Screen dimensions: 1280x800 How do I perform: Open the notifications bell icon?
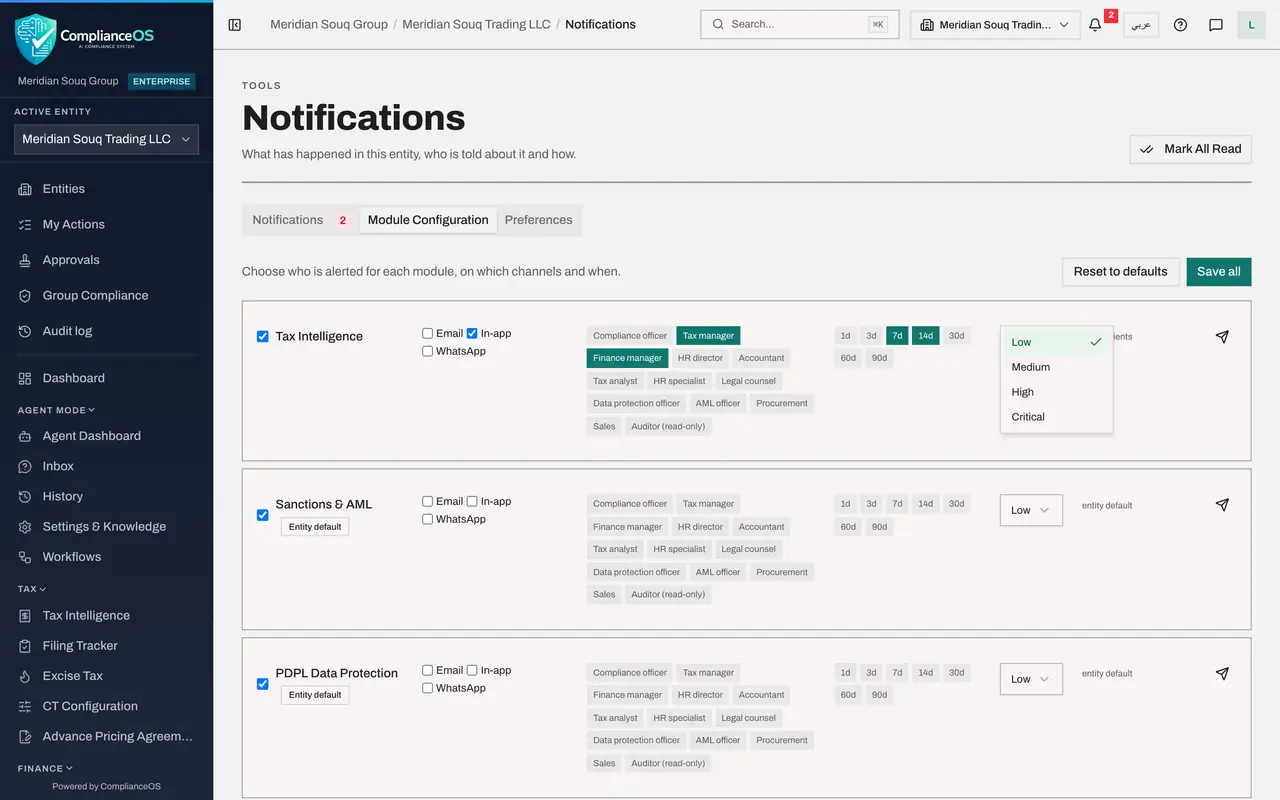click(x=1095, y=25)
